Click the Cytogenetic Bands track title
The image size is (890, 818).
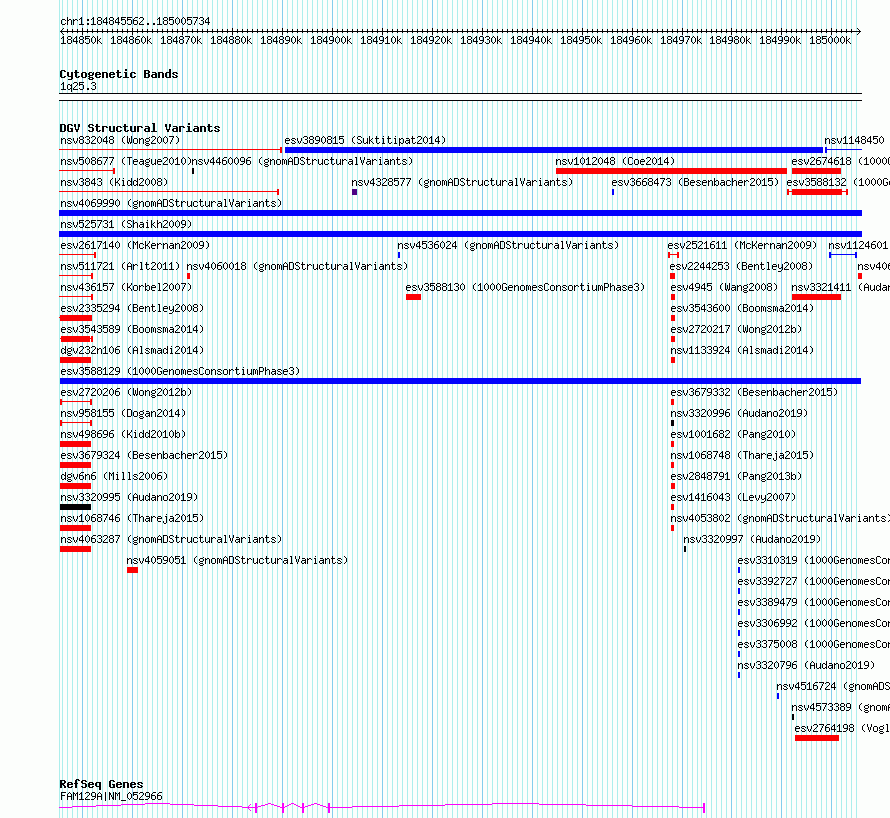[x=119, y=74]
